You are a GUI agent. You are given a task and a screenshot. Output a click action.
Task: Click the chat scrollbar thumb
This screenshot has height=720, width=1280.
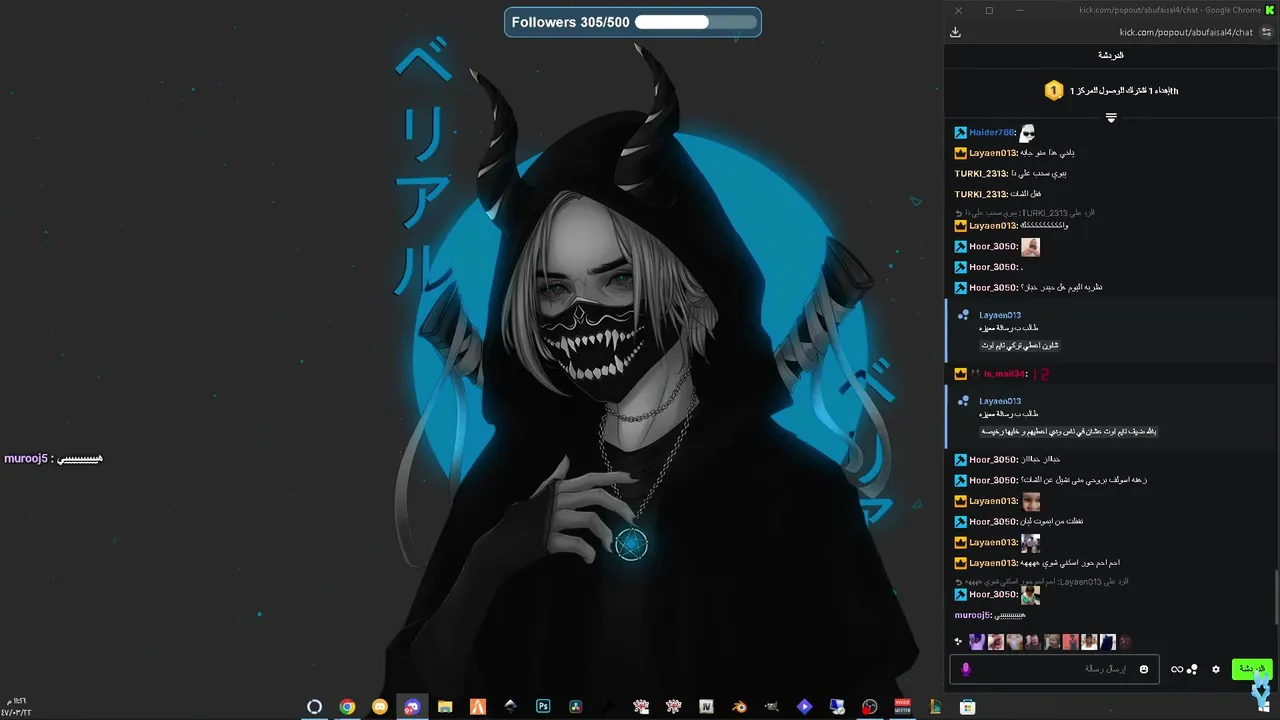(1275, 595)
